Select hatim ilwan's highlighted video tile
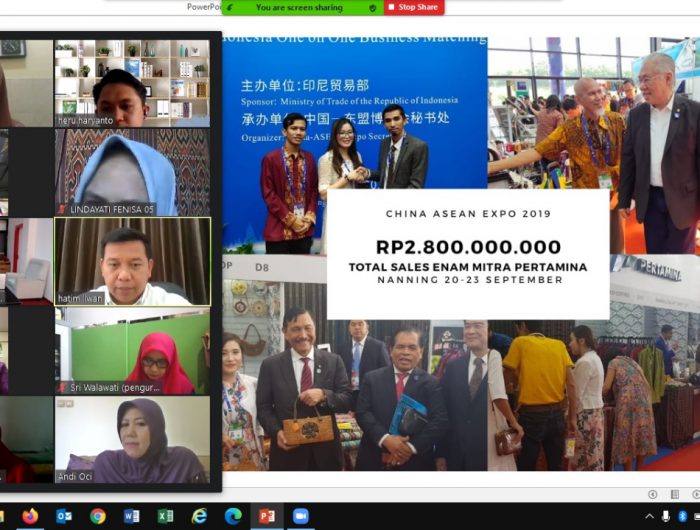The width and height of the screenshot is (700, 530). click(132, 261)
